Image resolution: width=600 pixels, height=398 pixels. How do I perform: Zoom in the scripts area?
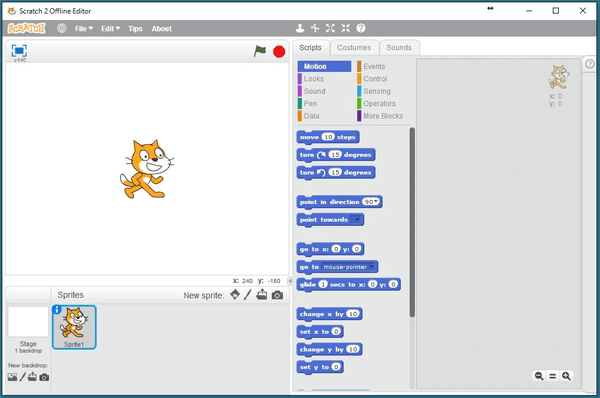pos(566,376)
